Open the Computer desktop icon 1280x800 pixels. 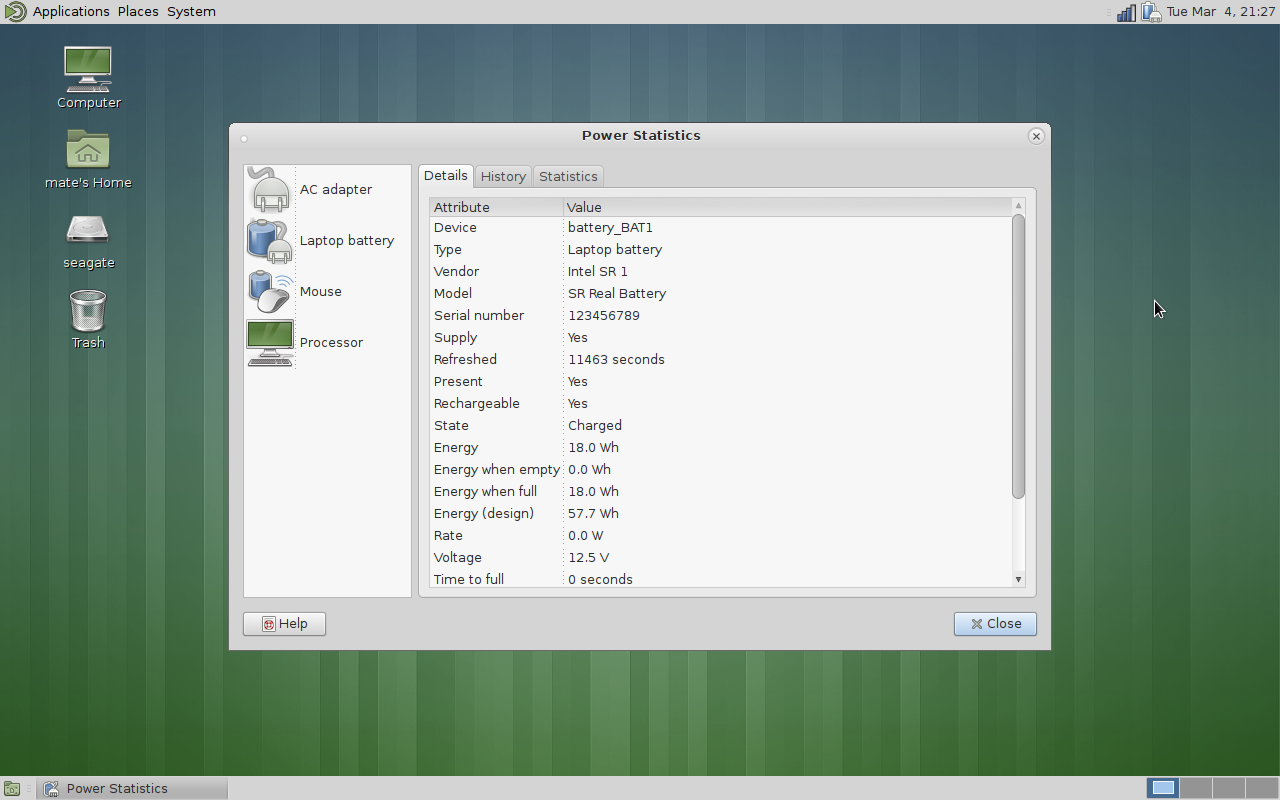click(88, 70)
